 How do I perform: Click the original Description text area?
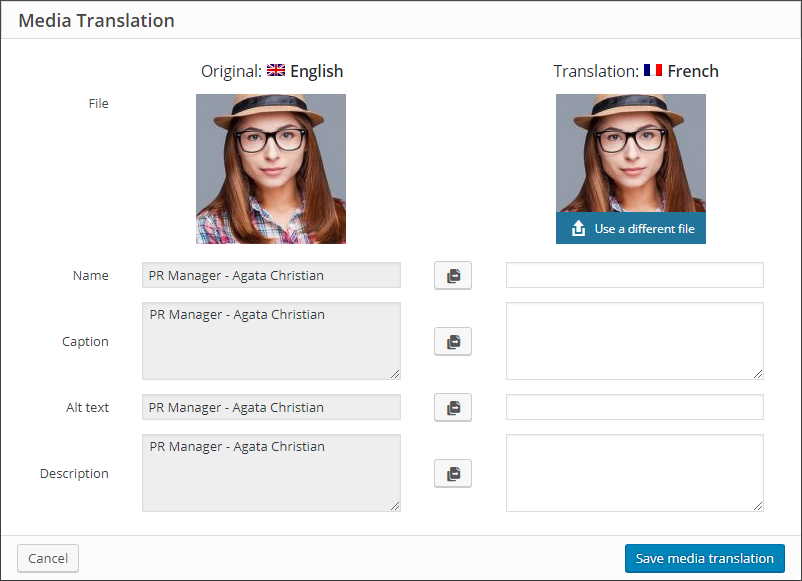(x=272, y=473)
